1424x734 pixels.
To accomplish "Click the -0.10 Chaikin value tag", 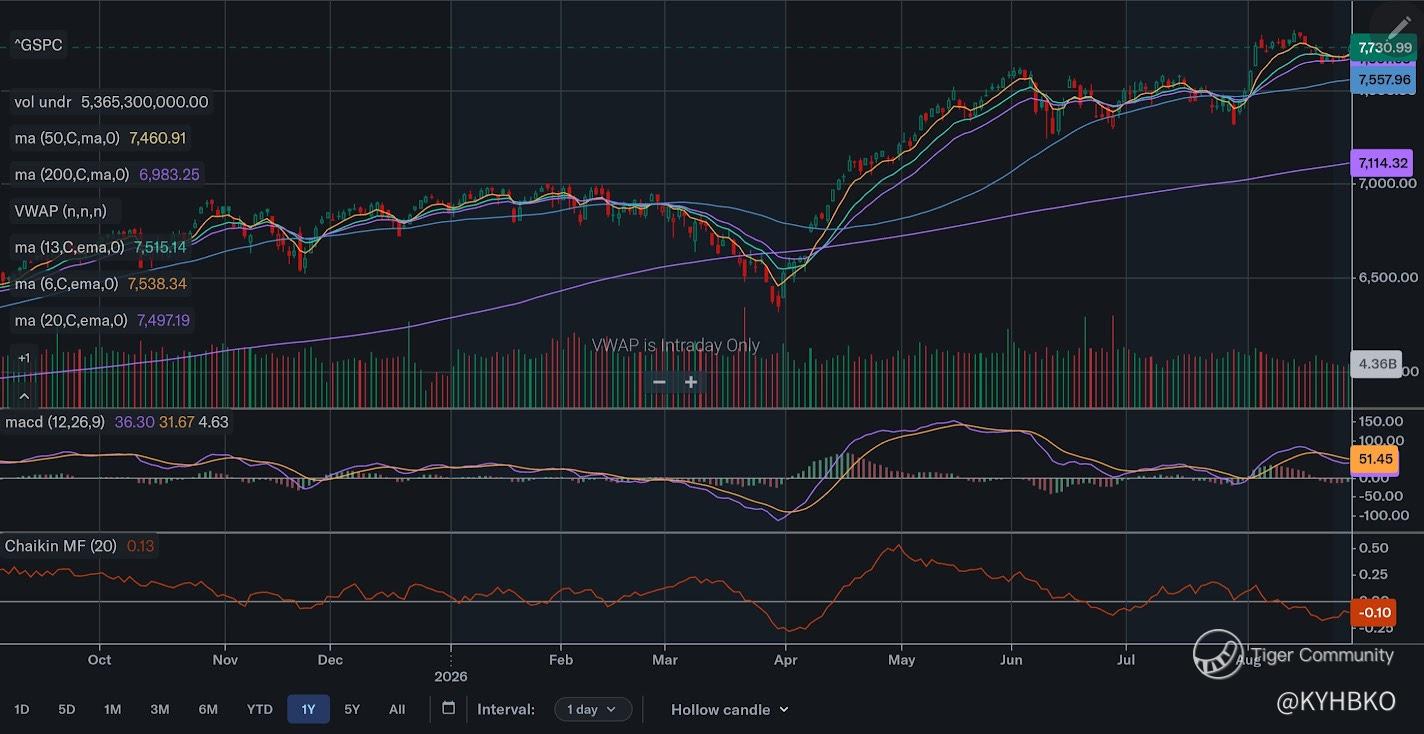I will point(1372,613).
